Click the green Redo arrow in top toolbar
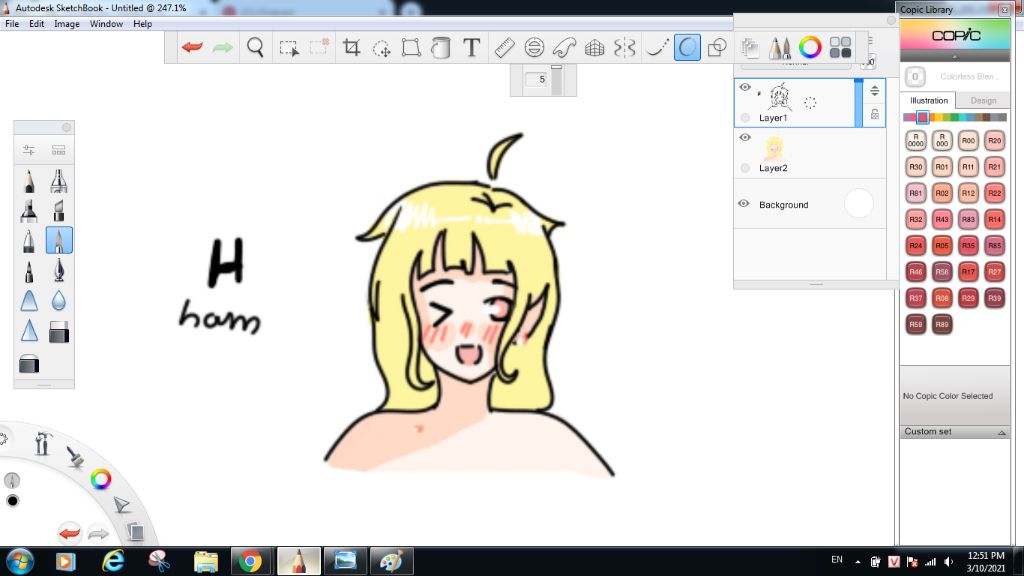This screenshot has width=1024, height=576. [x=223, y=47]
